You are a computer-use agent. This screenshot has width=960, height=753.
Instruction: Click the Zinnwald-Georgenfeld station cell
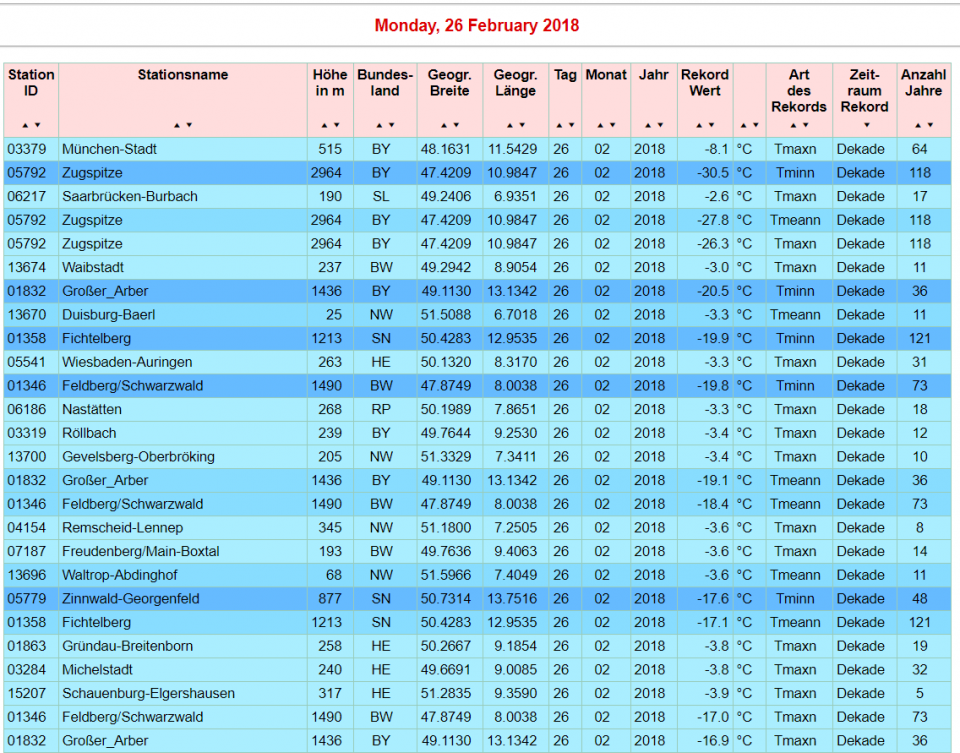pyautogui.click(x=130, y=599)
